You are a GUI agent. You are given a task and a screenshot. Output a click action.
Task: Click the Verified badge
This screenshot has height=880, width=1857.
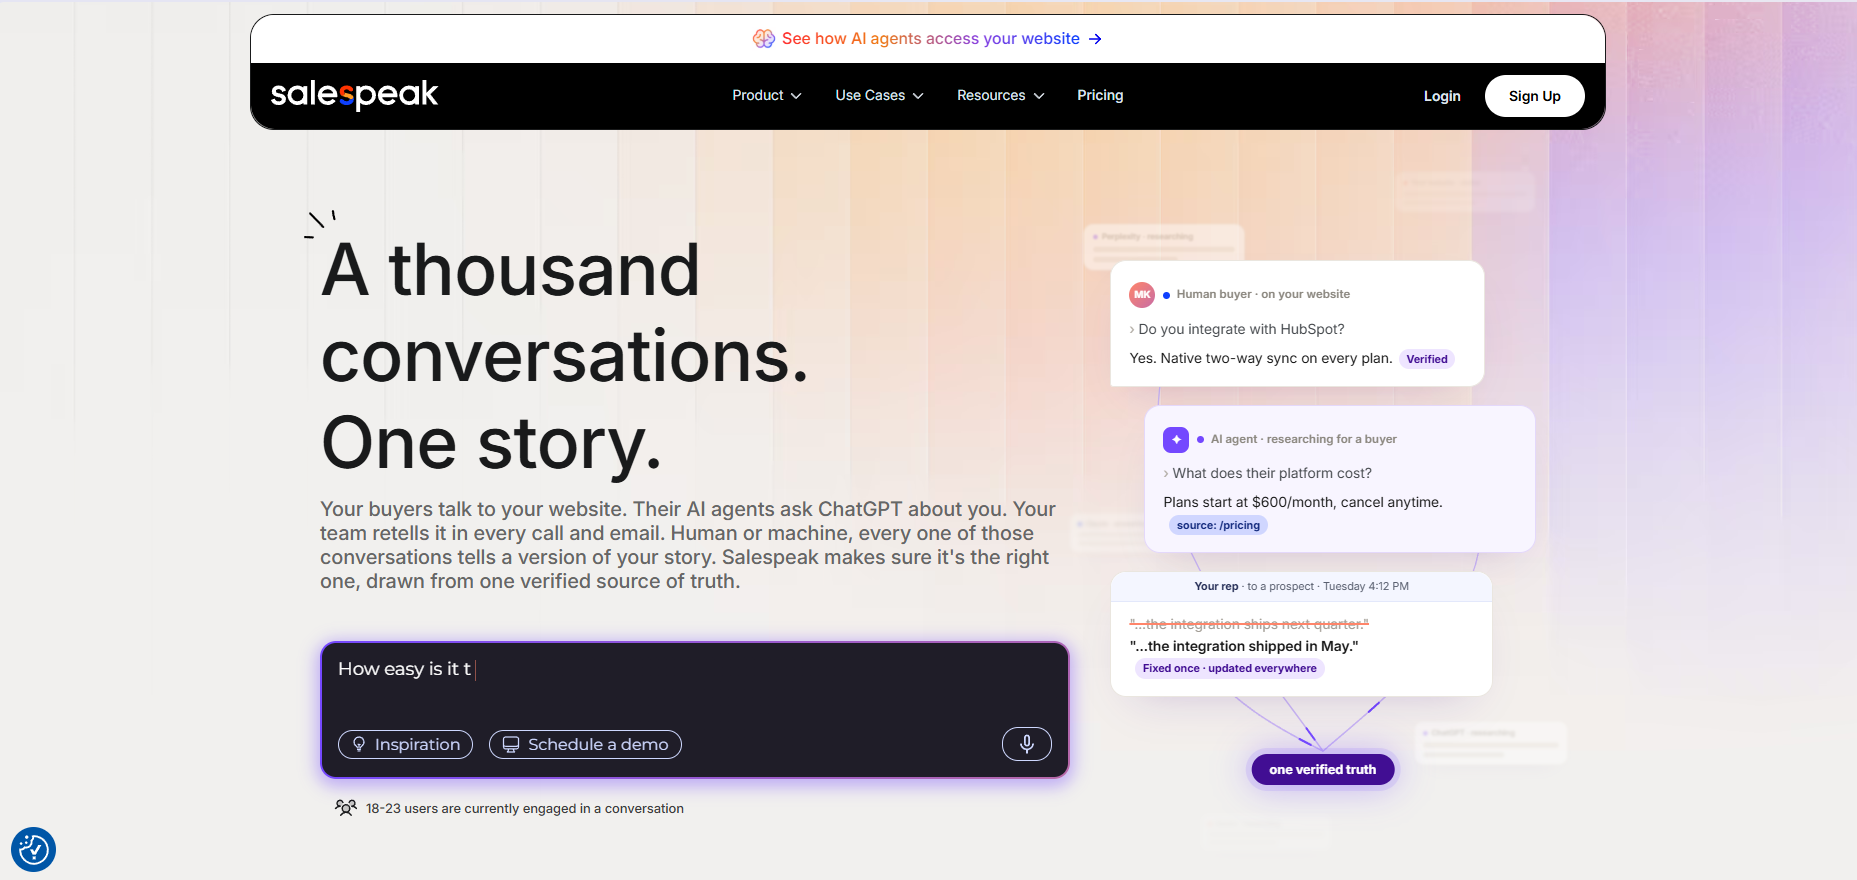click(1427, 359)
